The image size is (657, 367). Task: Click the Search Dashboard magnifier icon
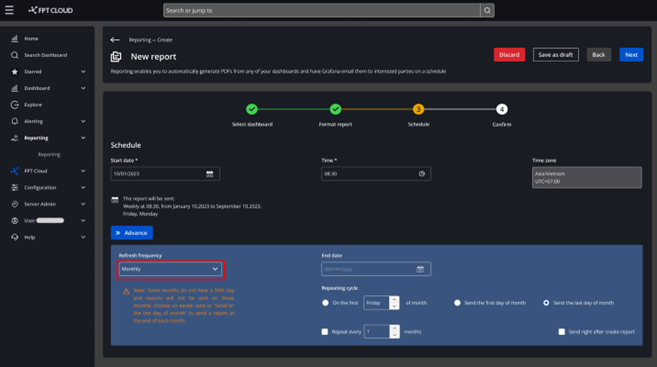(x=15, y=55)
